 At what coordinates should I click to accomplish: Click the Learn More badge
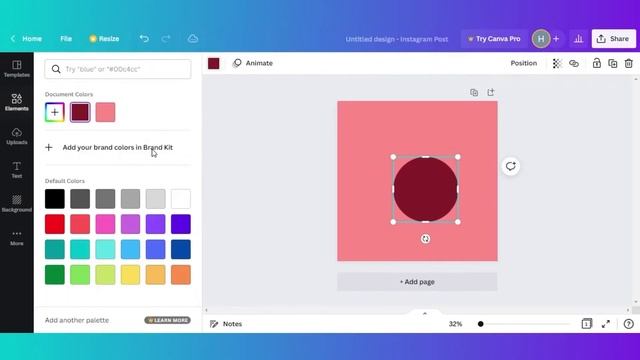(x=167, y=320)
